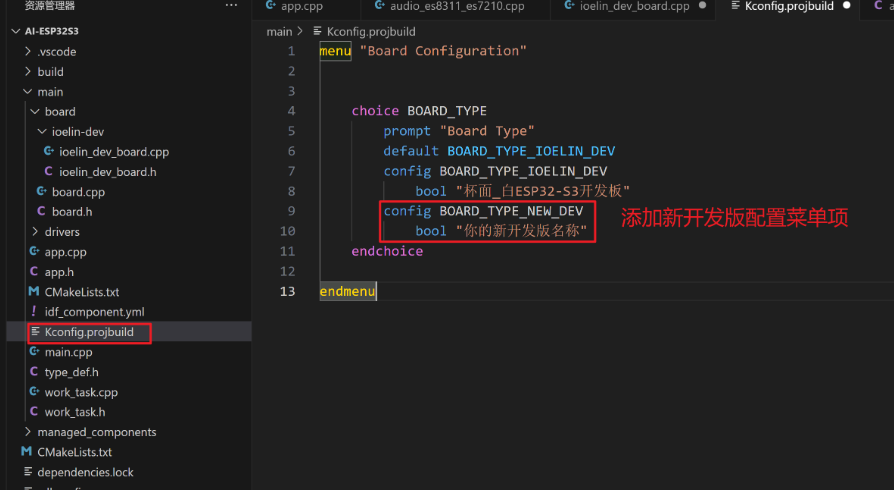Image resolution: width=894 pixels, height=490 pixels.
Task: Open app.h file
Action: [x=59, y=272]
